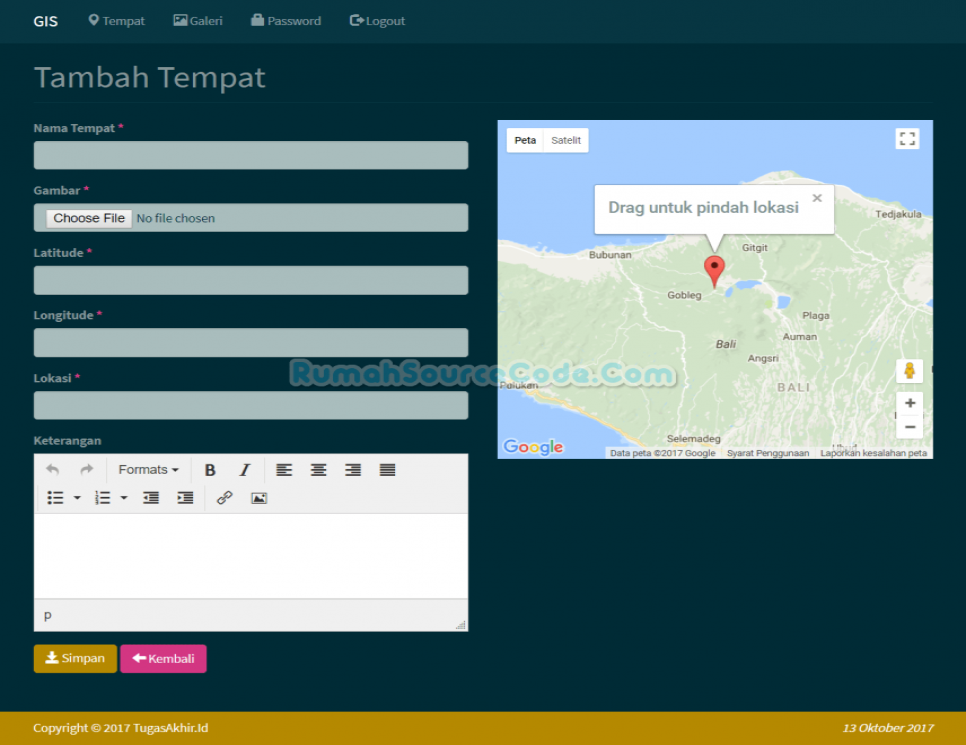Apply italic formatting in the editor

pos(244,469)
